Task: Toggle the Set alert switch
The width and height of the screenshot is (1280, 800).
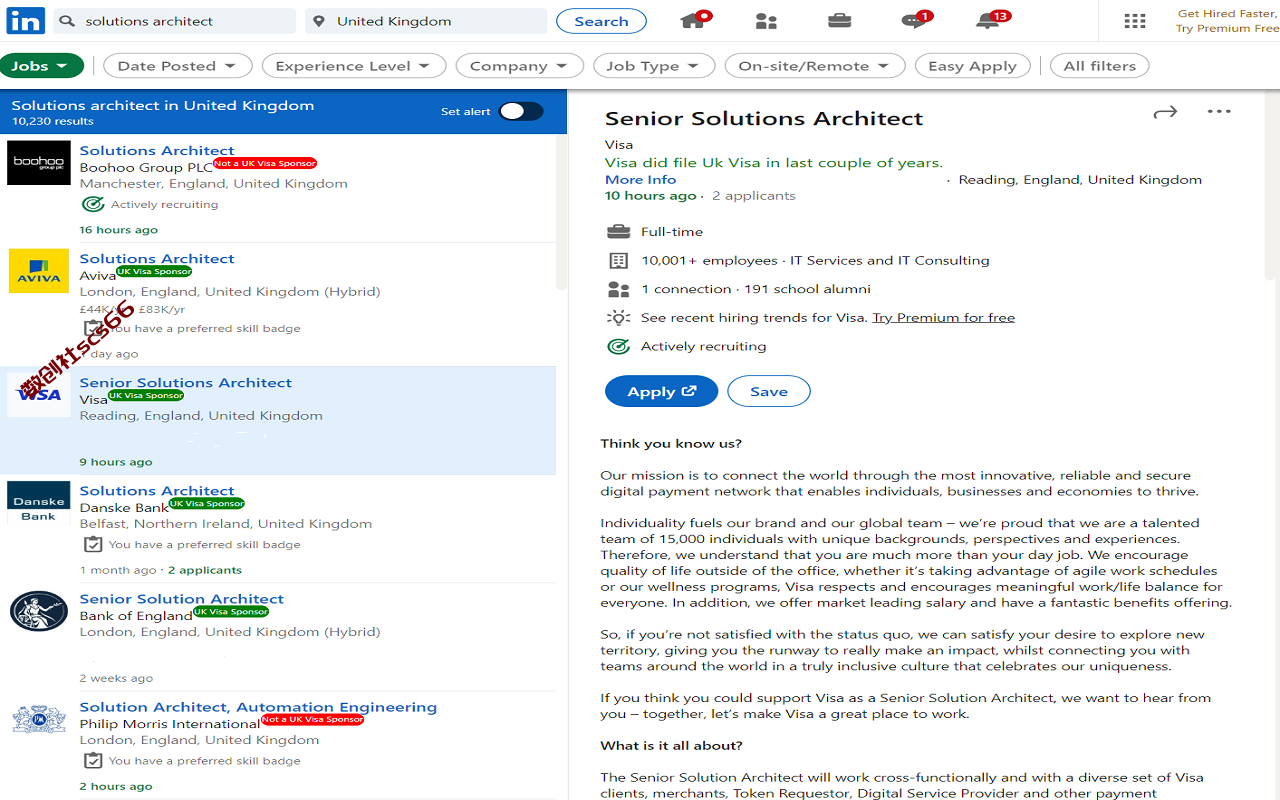Action: (521, 111)
